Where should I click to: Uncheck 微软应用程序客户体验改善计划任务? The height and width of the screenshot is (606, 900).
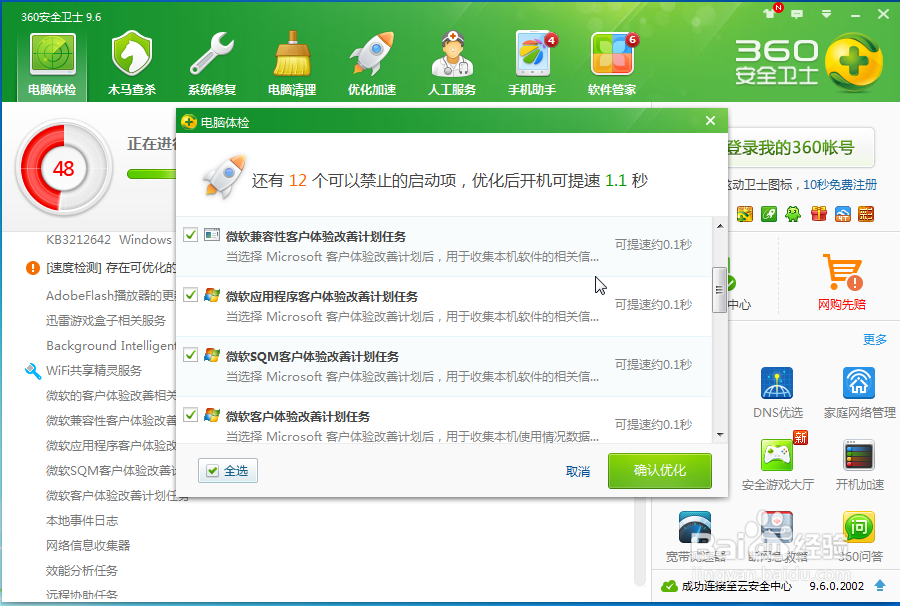coord(191,295)
